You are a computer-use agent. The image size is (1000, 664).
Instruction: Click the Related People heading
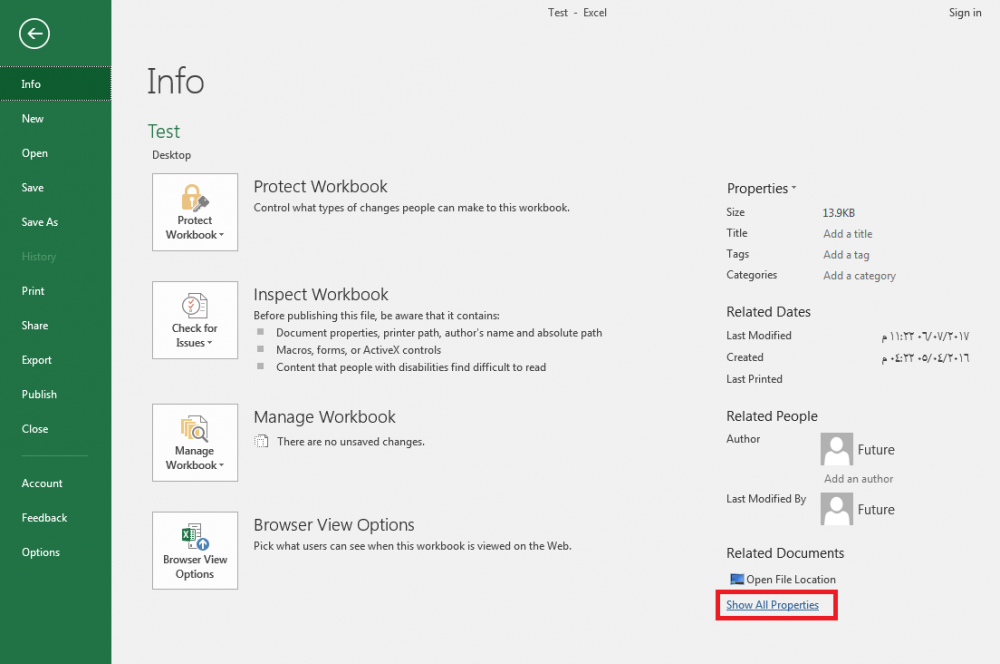[772, 416]
